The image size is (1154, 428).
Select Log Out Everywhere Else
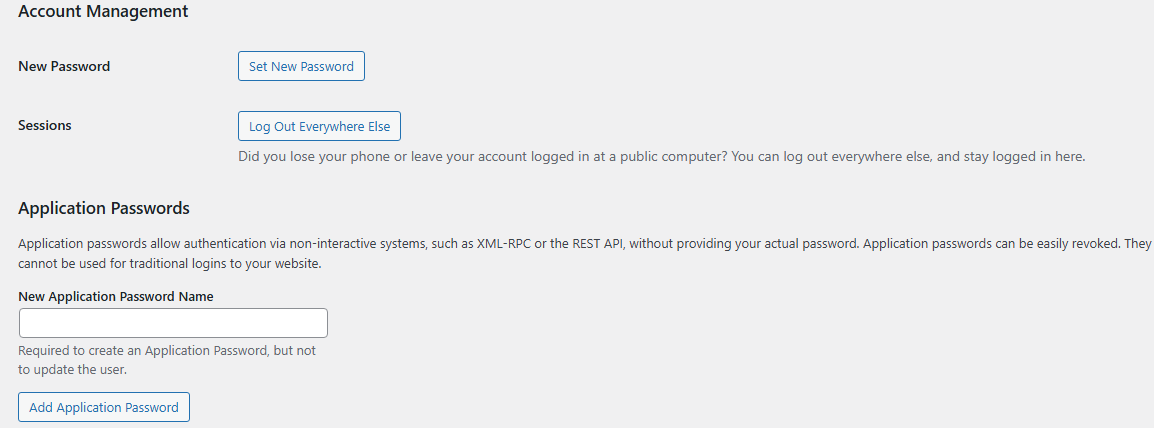coord(319,126)
